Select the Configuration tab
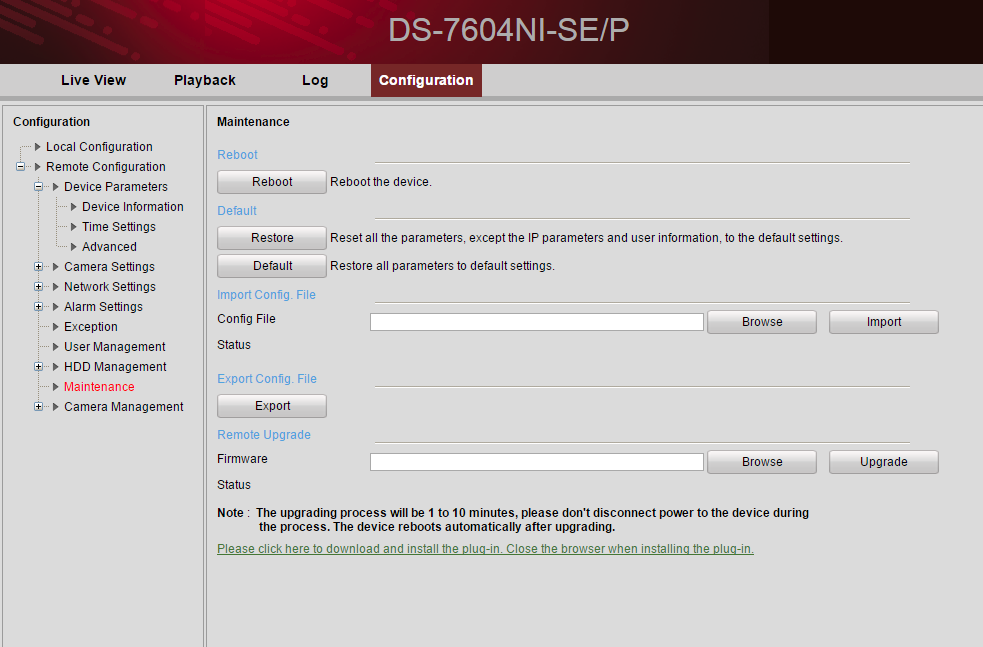This screenshot has height=647, width=983. (x=426, y=80)
